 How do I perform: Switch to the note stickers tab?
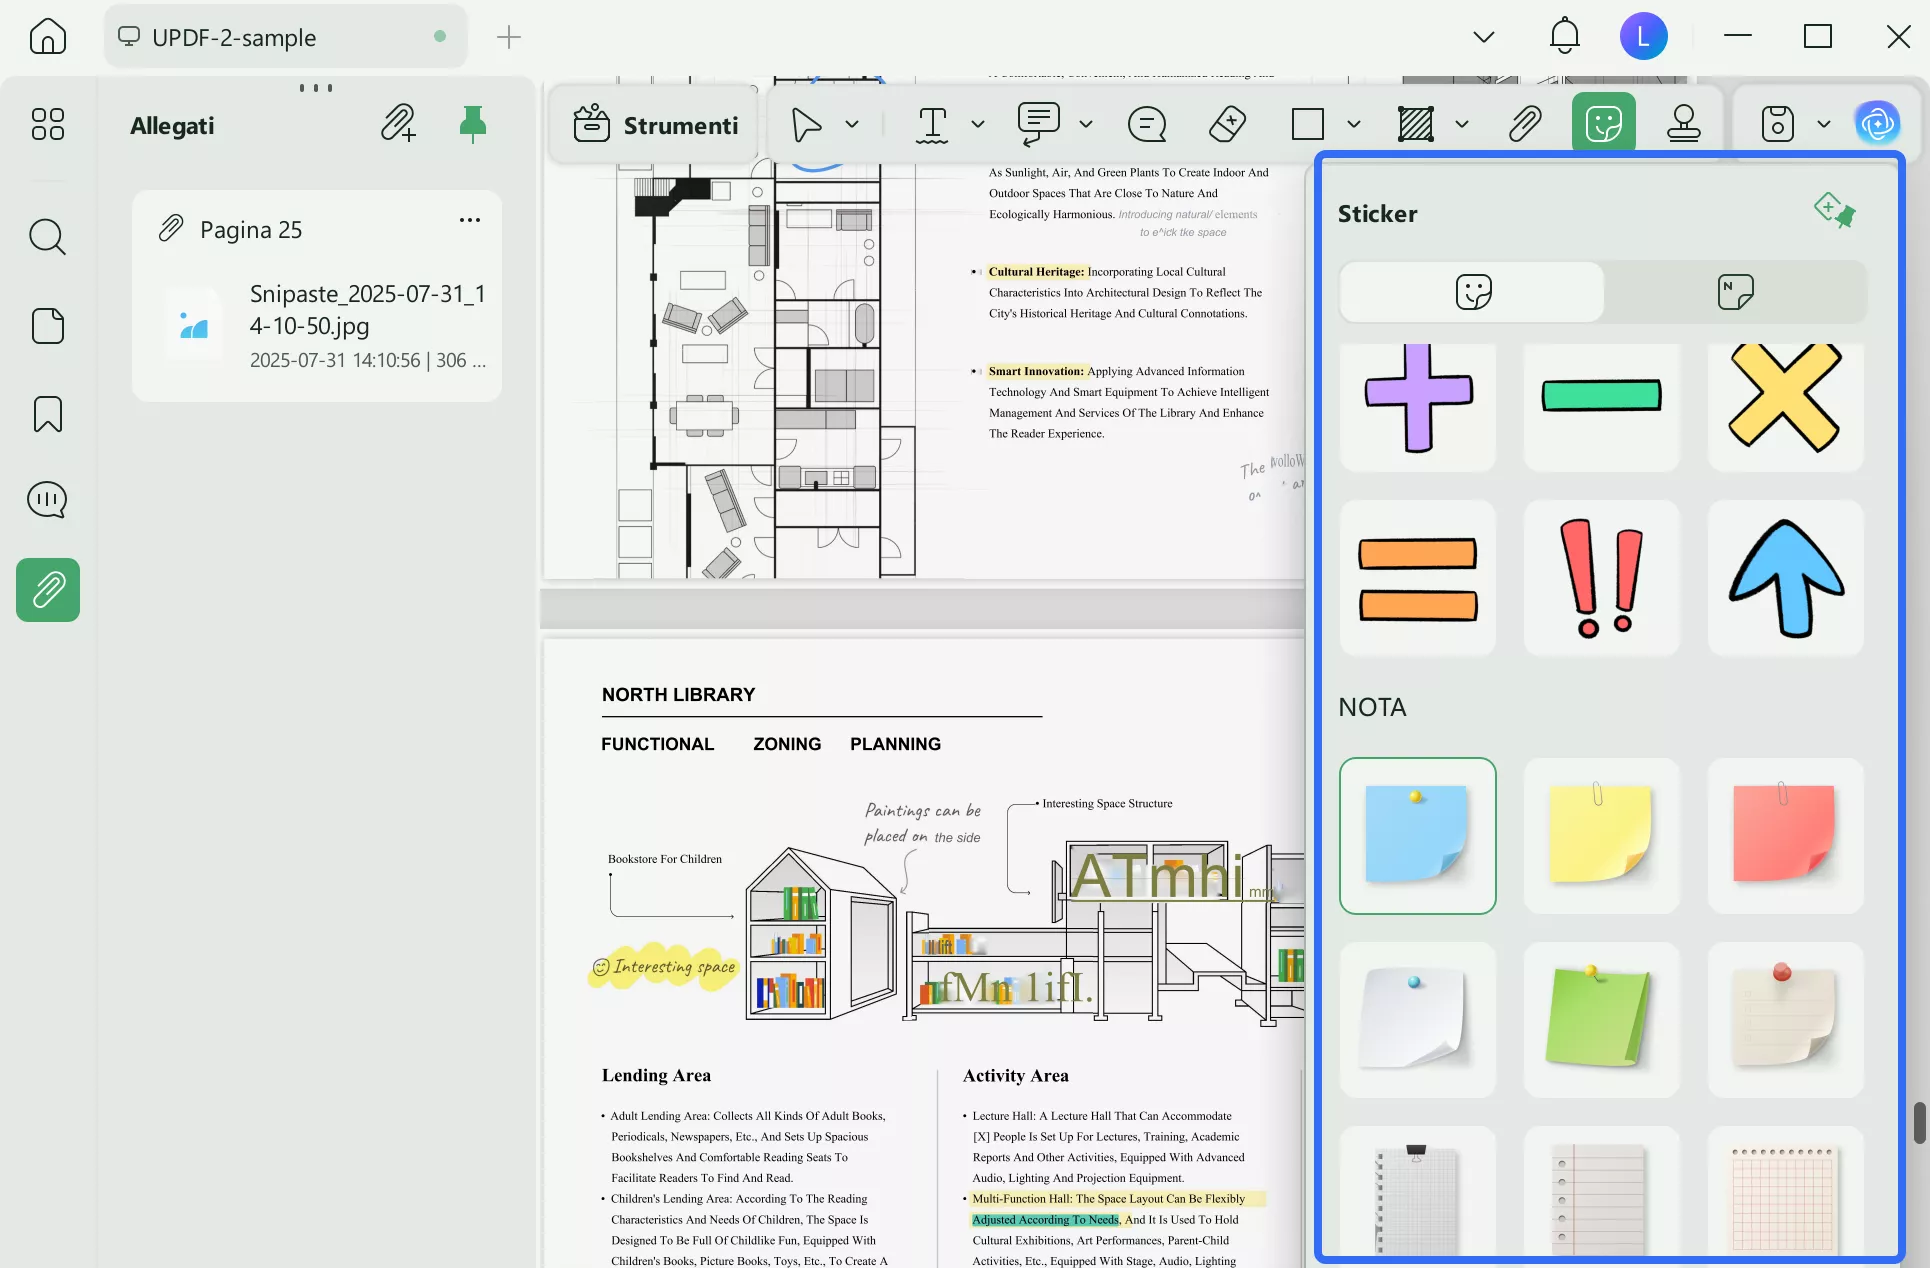1735,292
